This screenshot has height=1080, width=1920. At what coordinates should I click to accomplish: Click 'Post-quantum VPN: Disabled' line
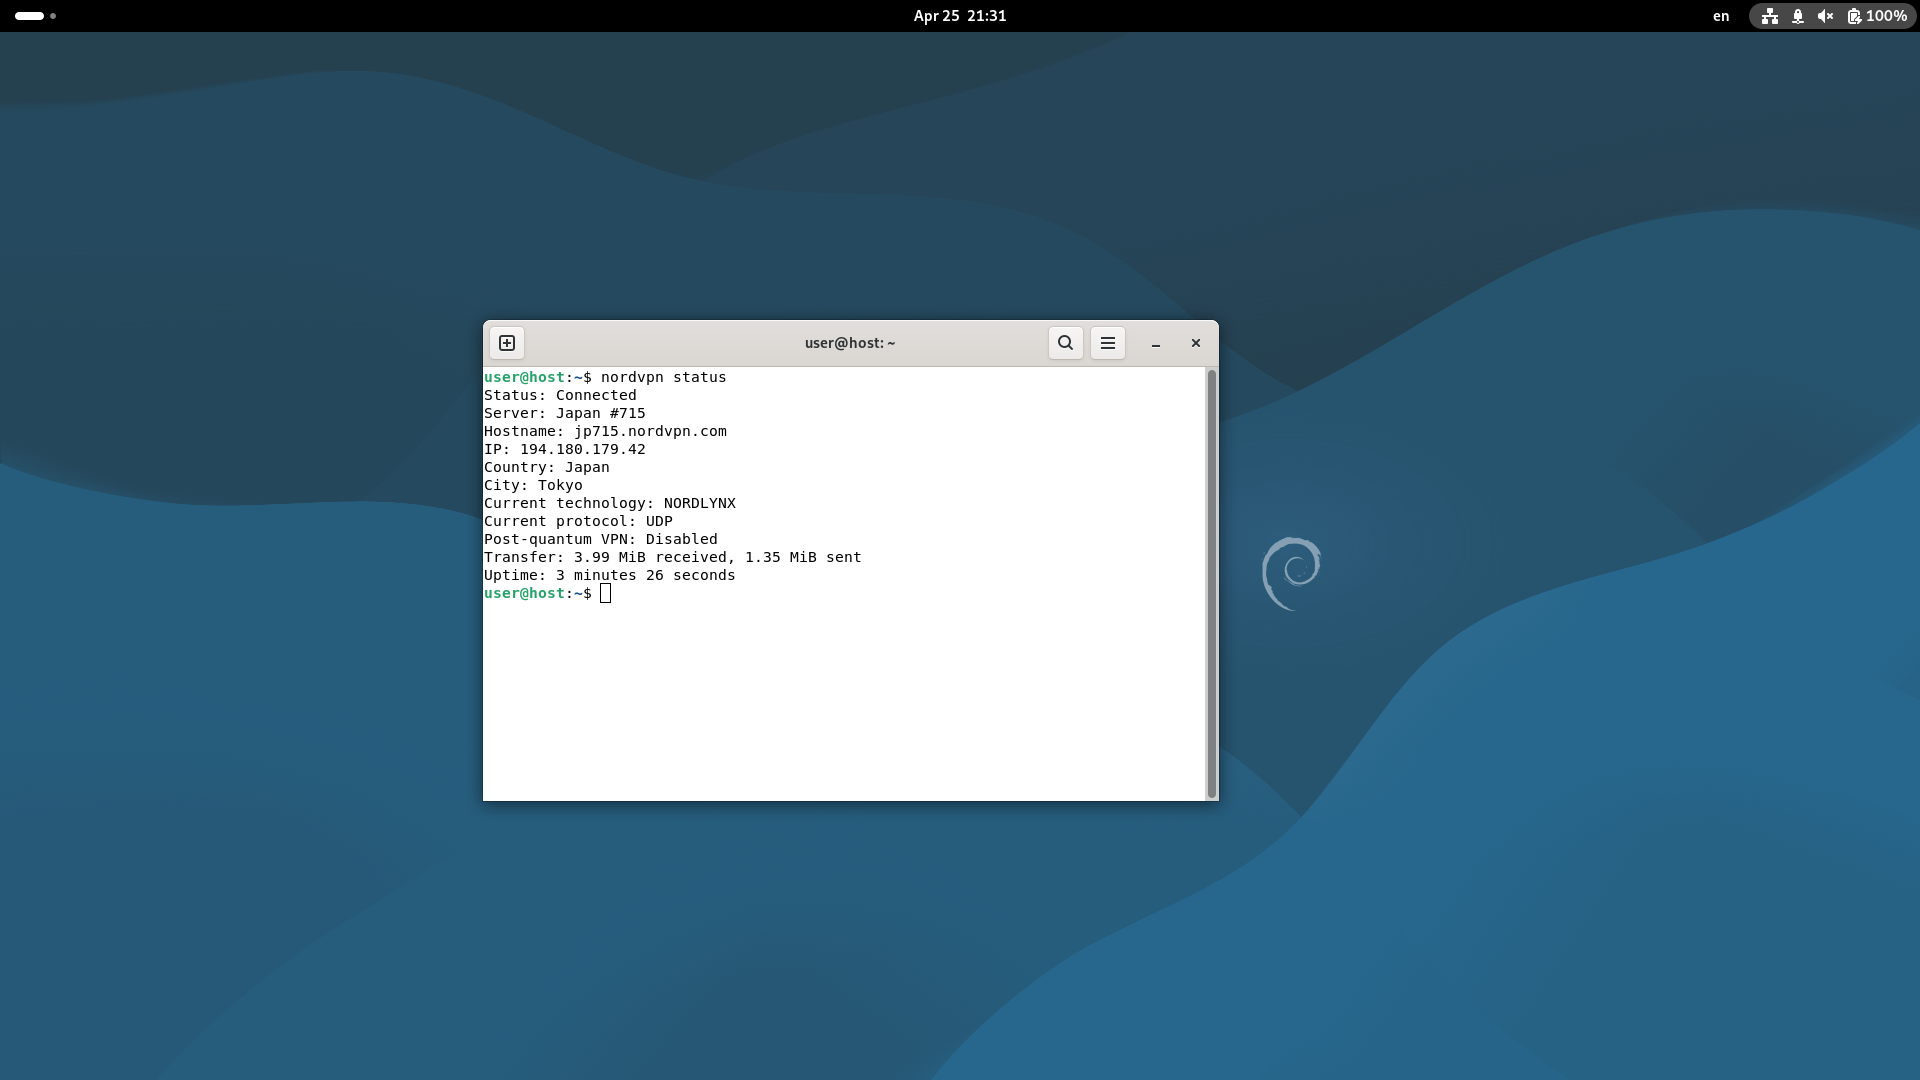(601, 539)
